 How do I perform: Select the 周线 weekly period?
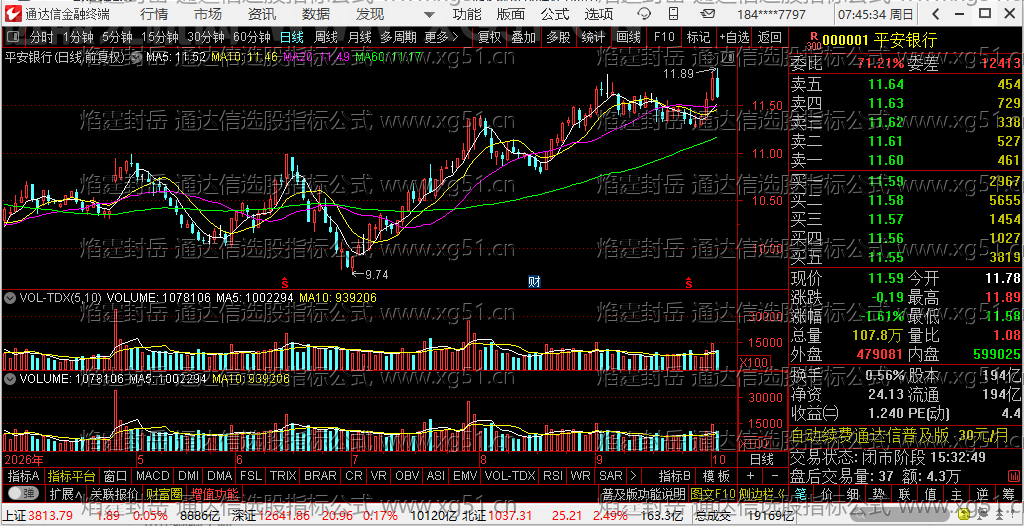(326, 37)
